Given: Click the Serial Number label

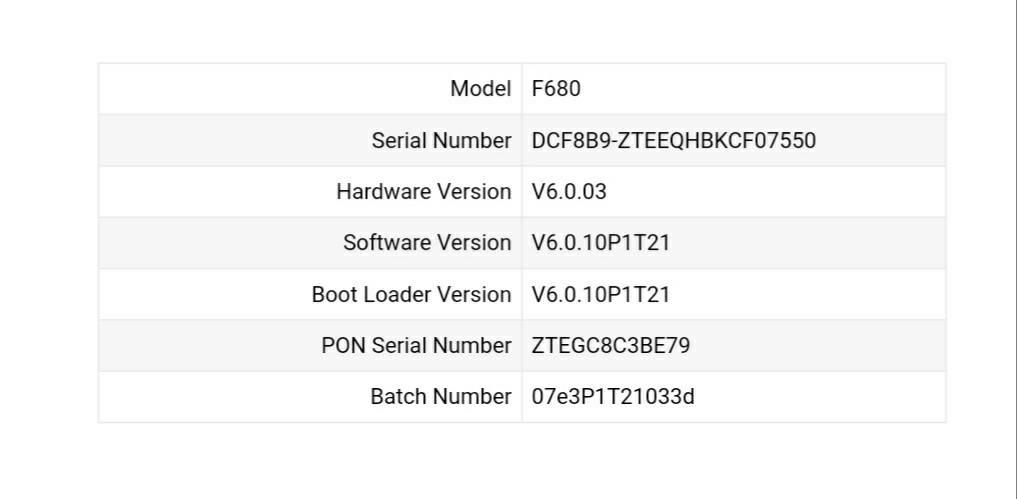Looking at the screenshot, I should click(x=441, y=141).
